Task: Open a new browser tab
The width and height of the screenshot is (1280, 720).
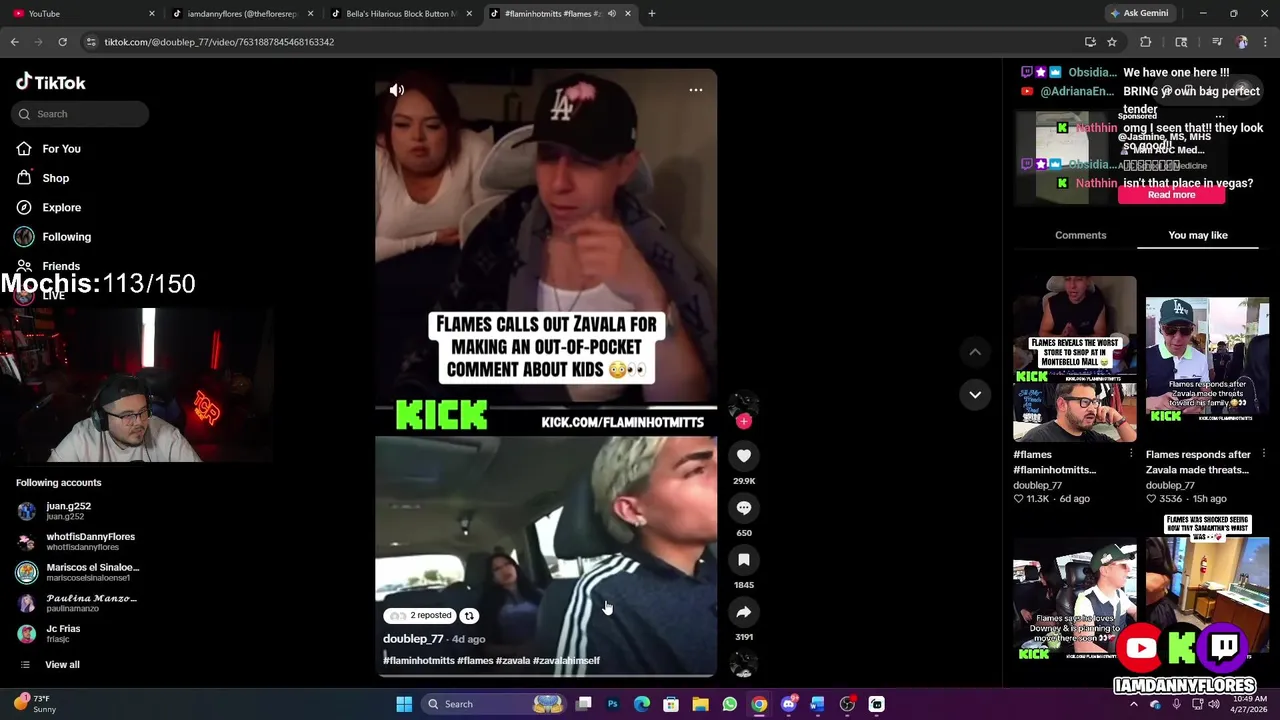Action: coord(652,13)
